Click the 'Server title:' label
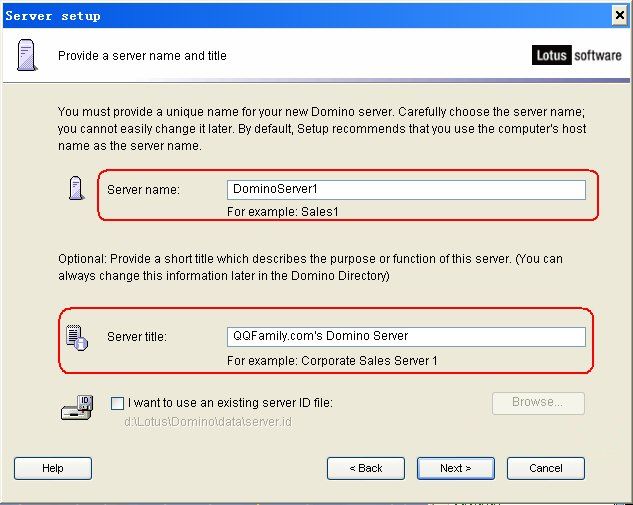The image size is (633, 505). [x=137, y=337]
